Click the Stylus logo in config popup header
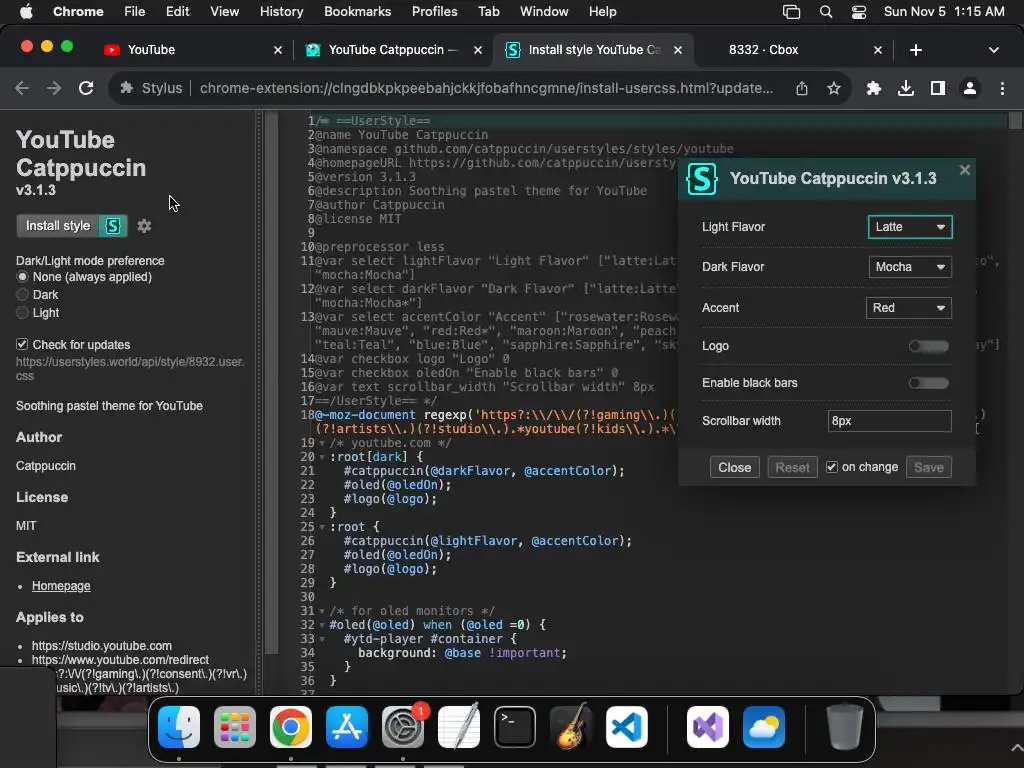Image resolution: width=1024 pixels, height=768 pixels. pos(702,178)
